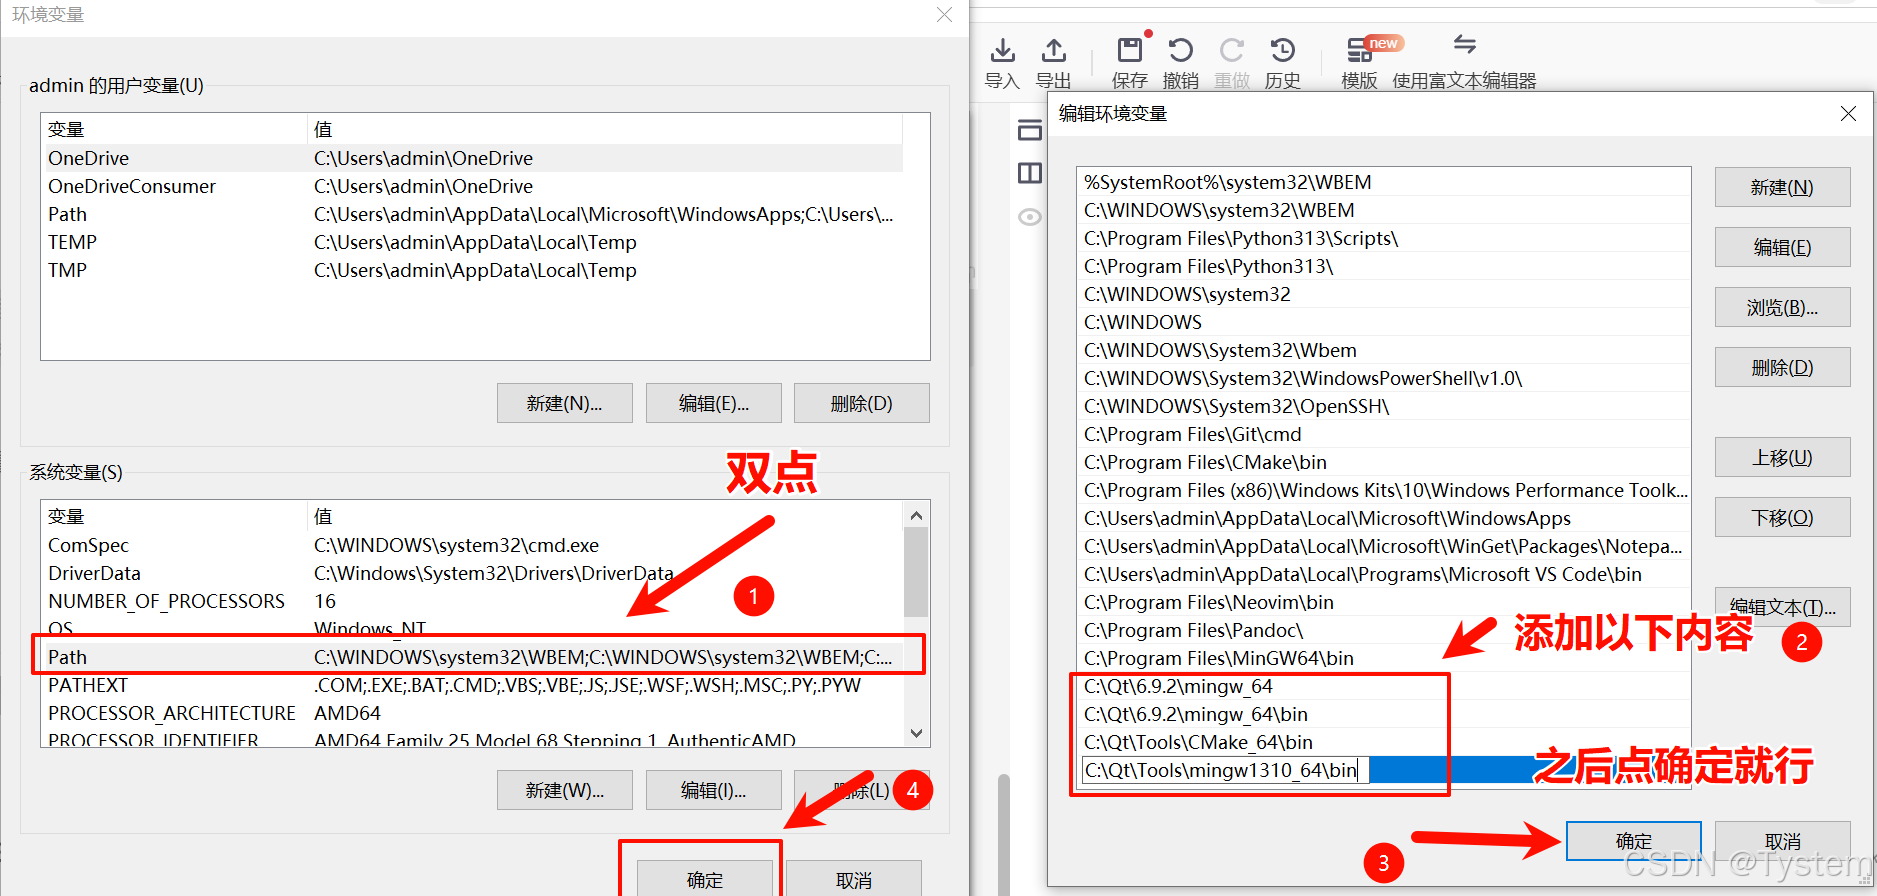Confirm with 确定 in 编辑环境变量 dialog
Screen dimensions: 1877x896
1633,841
